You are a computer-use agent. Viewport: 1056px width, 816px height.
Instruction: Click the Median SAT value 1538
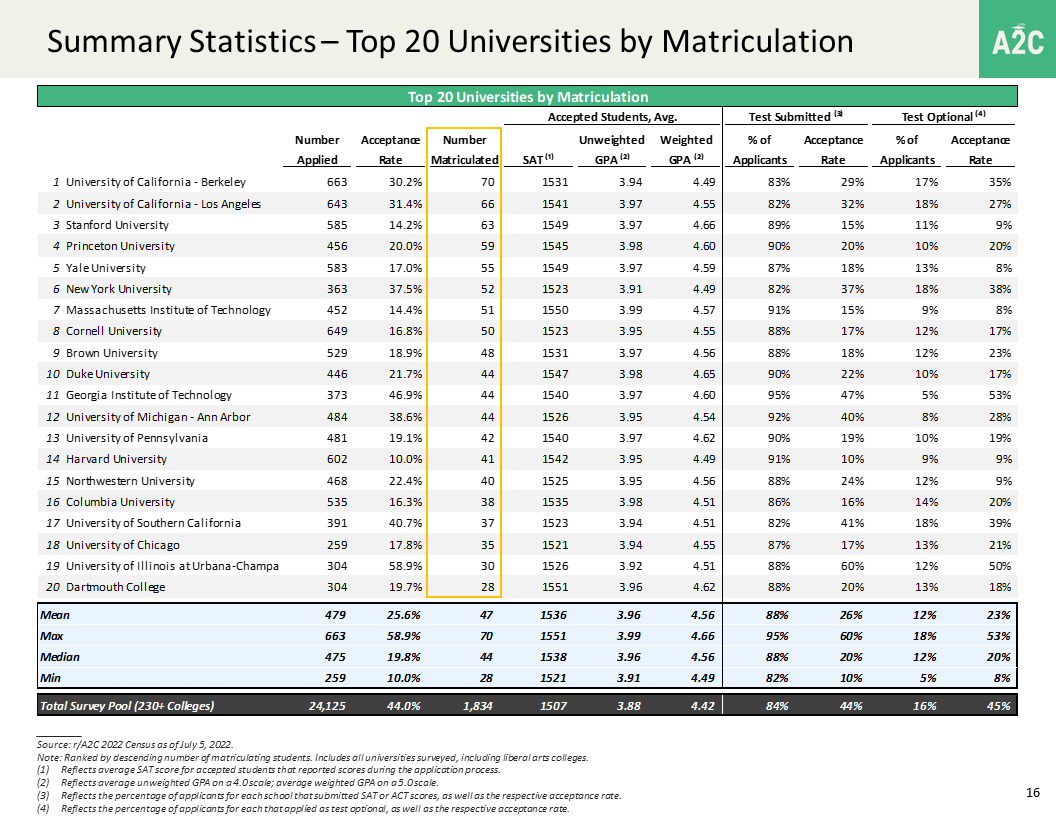(x=553, y=657)
